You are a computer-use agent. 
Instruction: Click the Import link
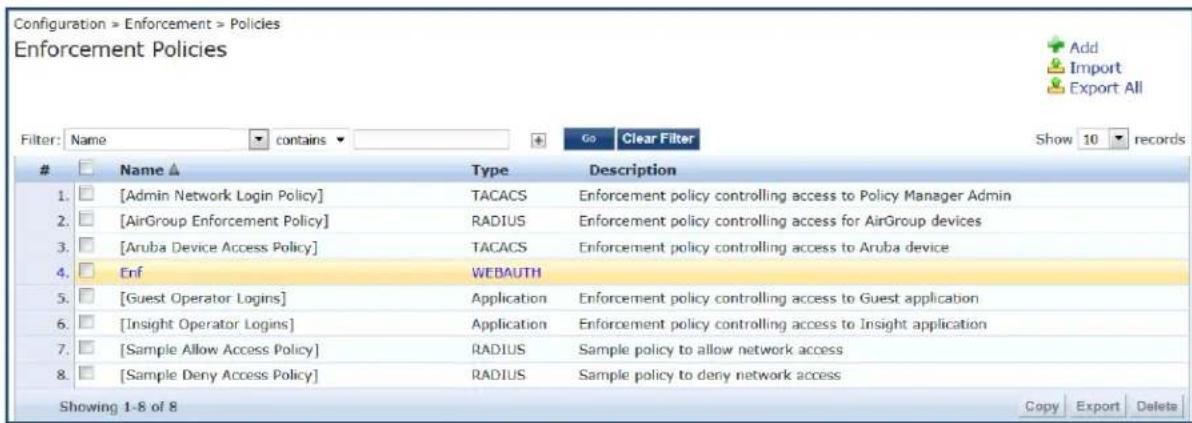pos(1095,68)
